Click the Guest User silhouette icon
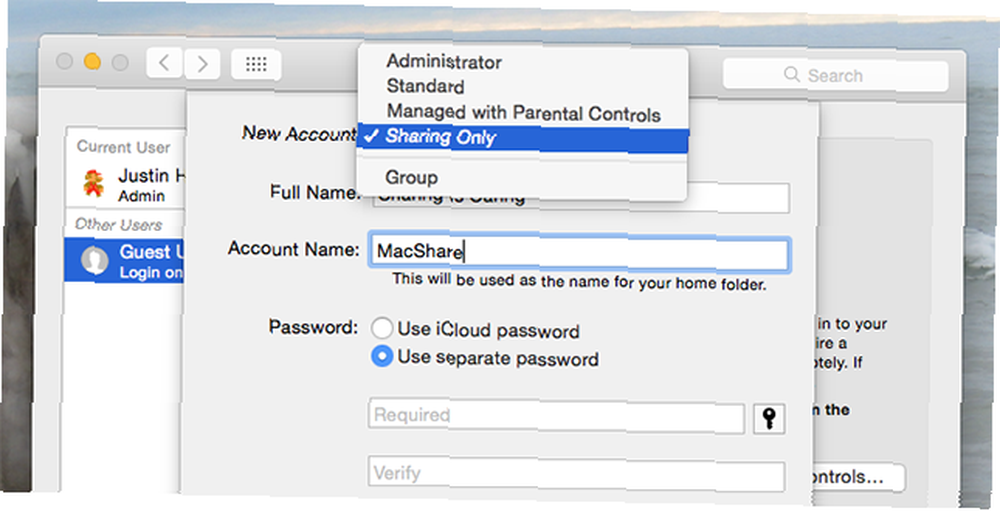Viewport: 1000px width, 511px height. 94,260
